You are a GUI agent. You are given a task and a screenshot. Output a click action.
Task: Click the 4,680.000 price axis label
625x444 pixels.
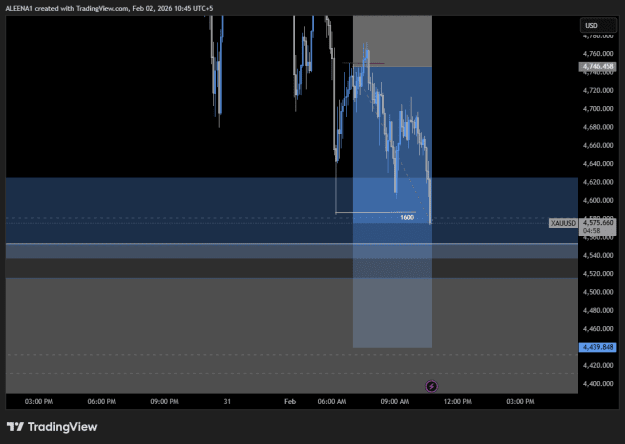pyautogui.click(x=598, y=127)
